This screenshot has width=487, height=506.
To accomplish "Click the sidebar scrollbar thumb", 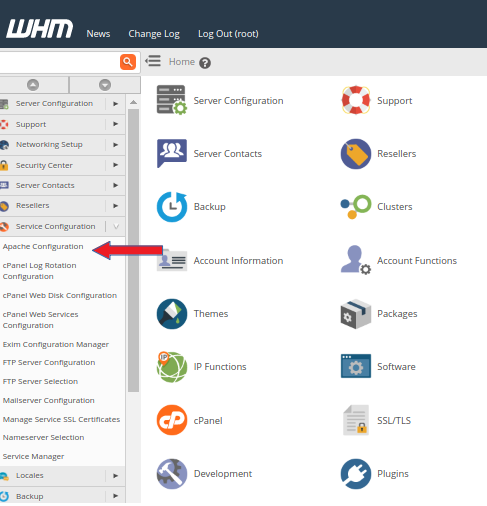I will (133, 250).
